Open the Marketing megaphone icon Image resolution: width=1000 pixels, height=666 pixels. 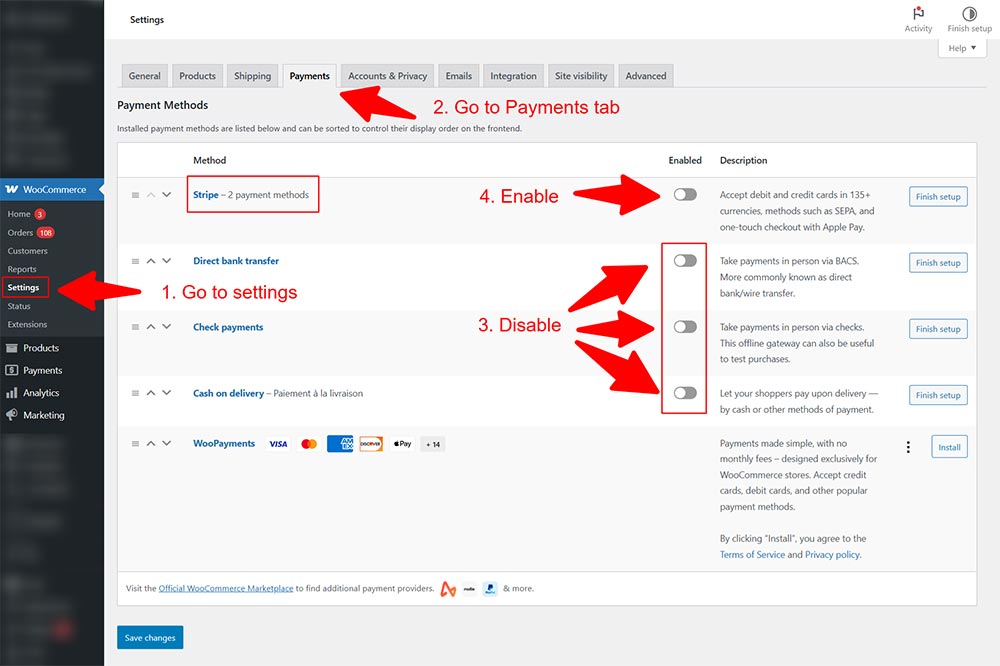click(11, 415)
